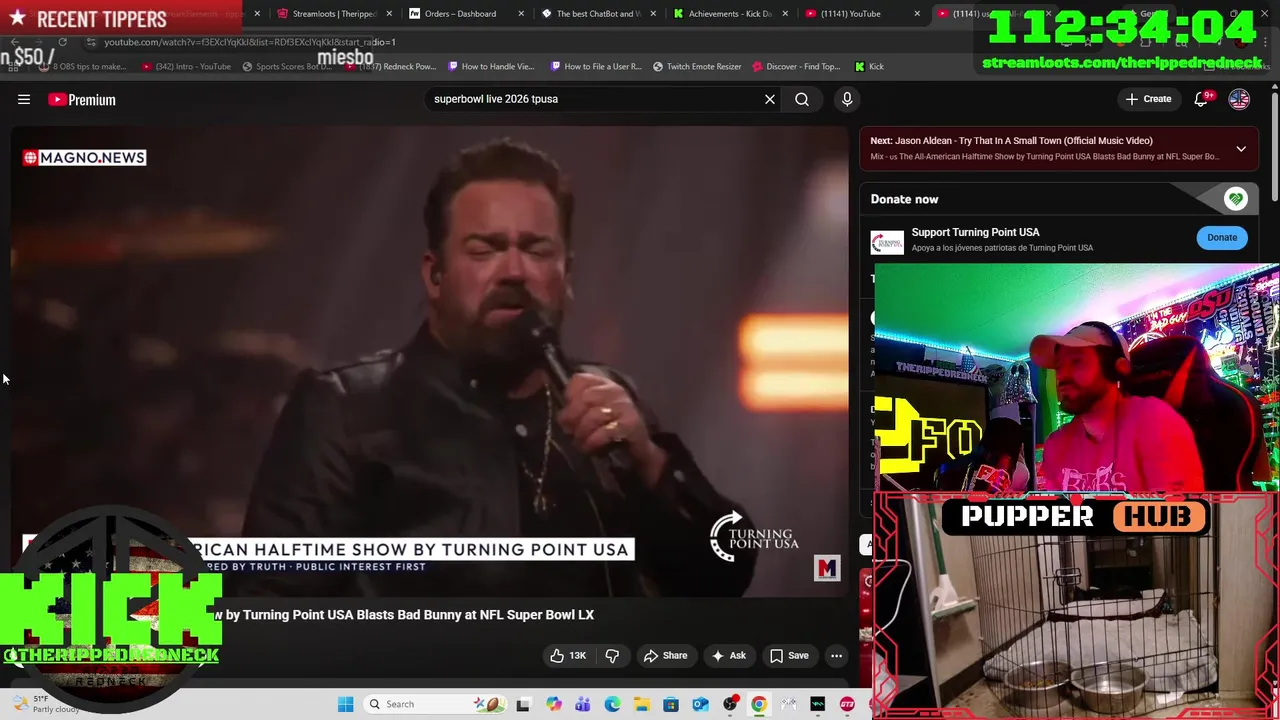Open the Turning Point USA fundraiser logo

tap(887, 242)
